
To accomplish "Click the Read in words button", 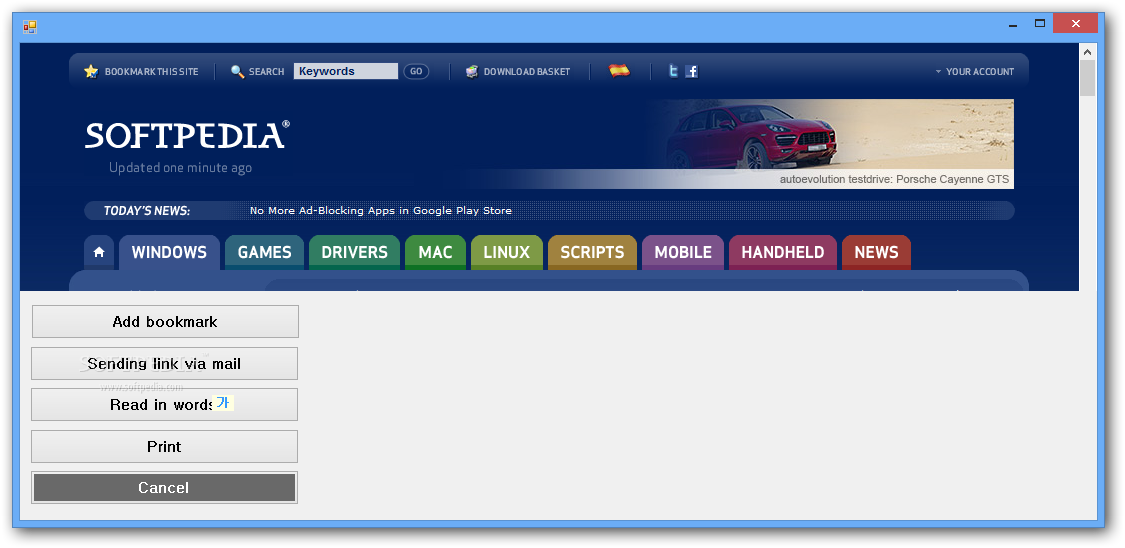I will tap(164, 405).
